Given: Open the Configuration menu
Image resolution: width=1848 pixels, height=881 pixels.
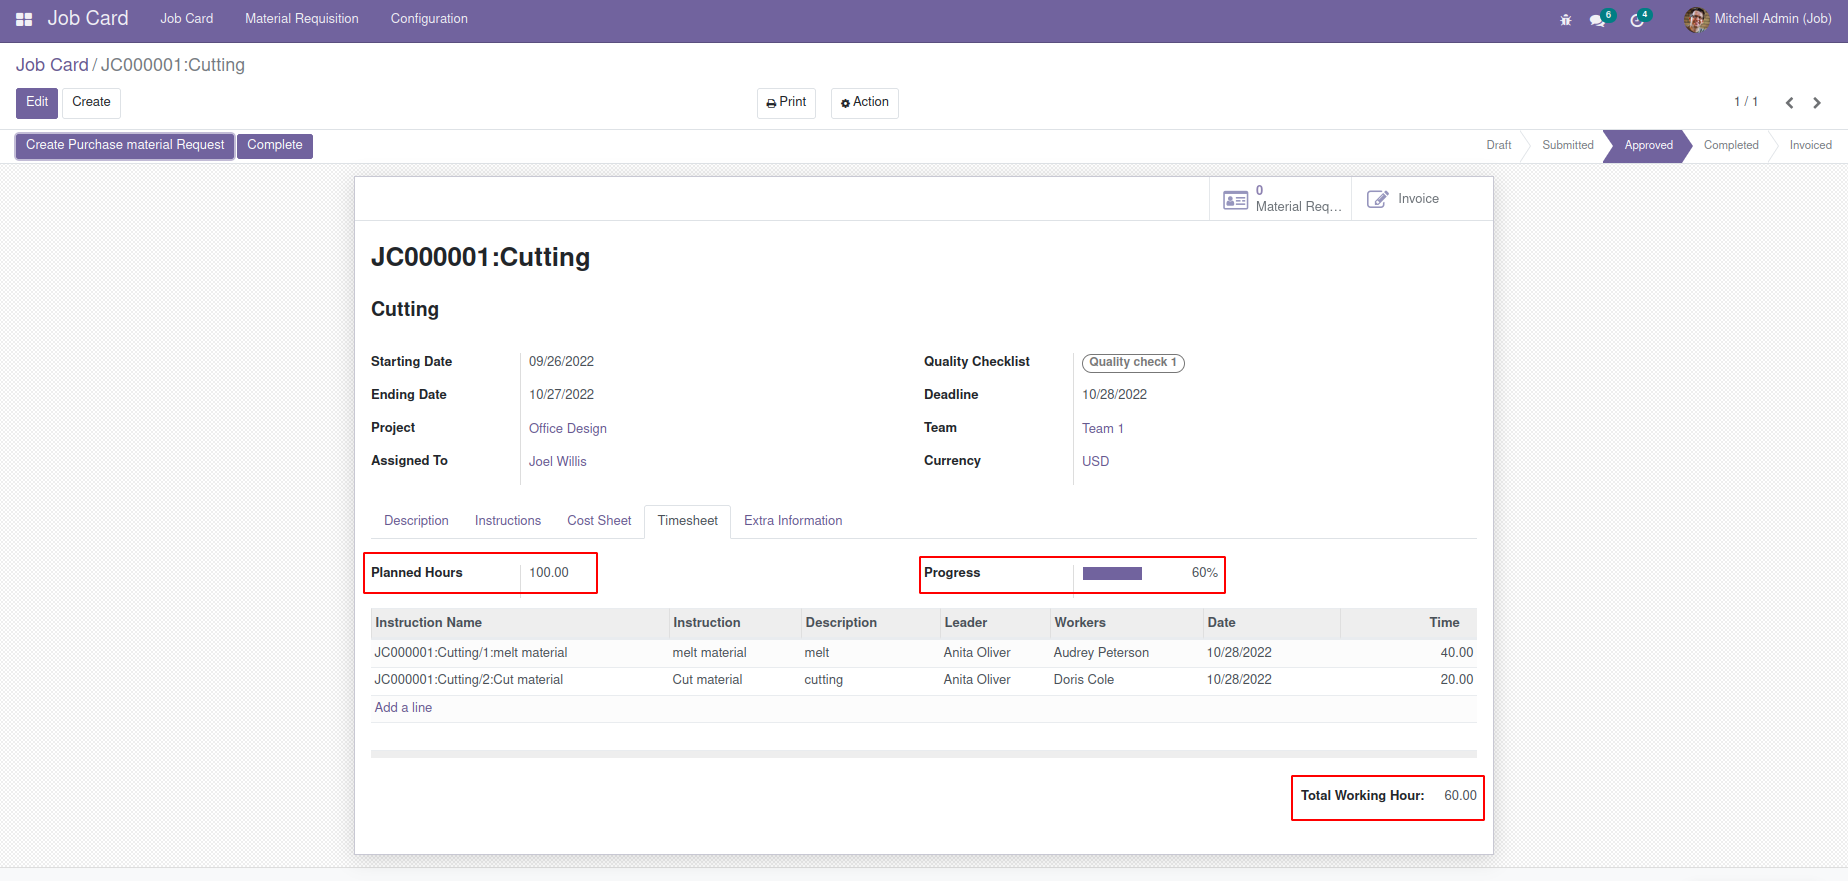Looking at the screenshot, I should [429, 19].
